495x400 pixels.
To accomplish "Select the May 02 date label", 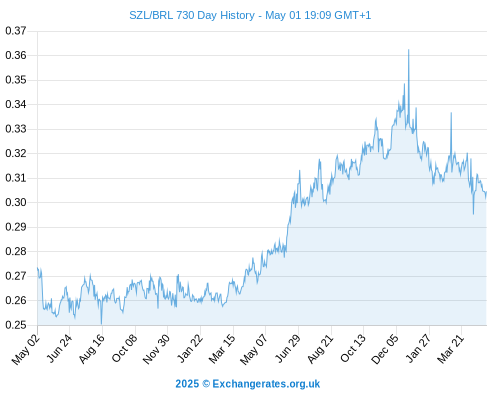I will tap(26, 349).
